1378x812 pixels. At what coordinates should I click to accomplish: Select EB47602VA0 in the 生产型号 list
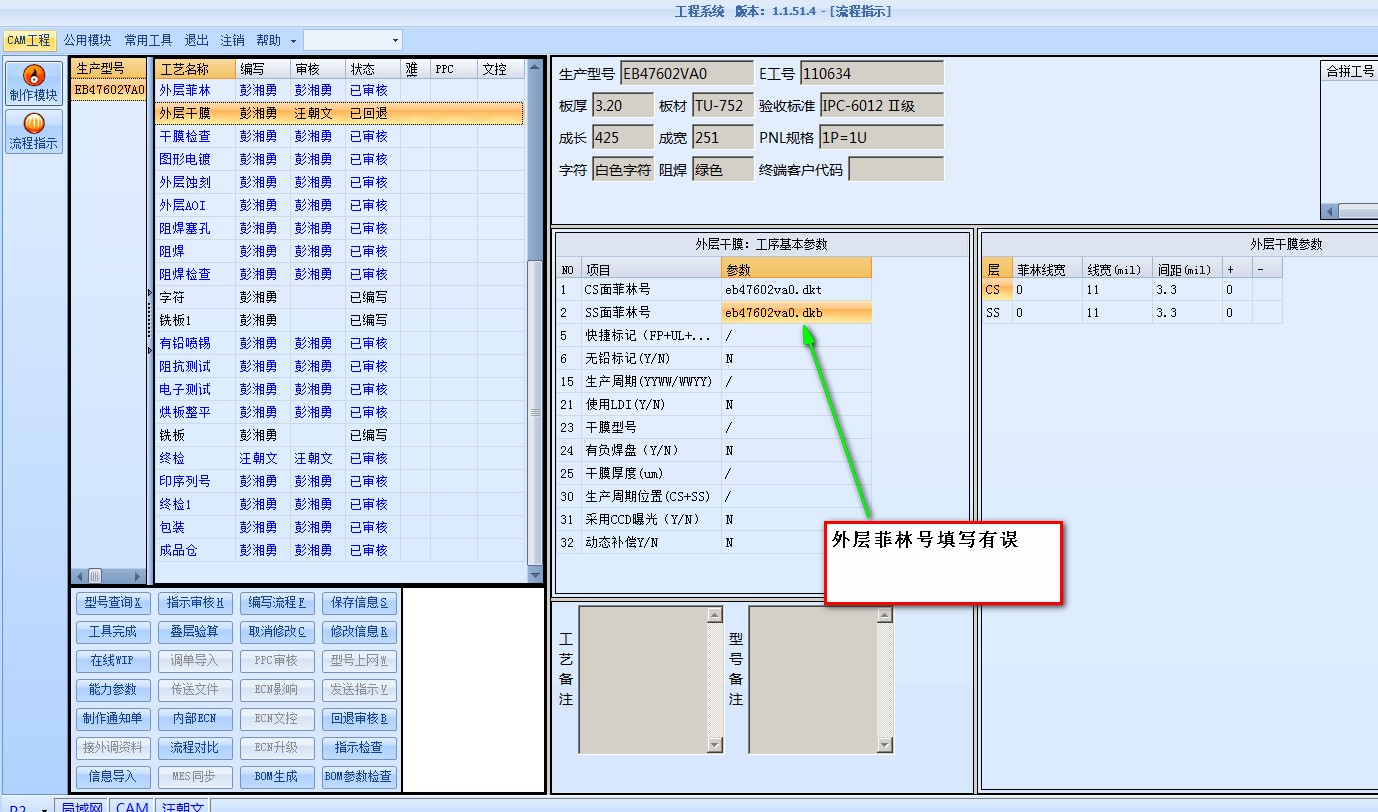tap(110, 90)
